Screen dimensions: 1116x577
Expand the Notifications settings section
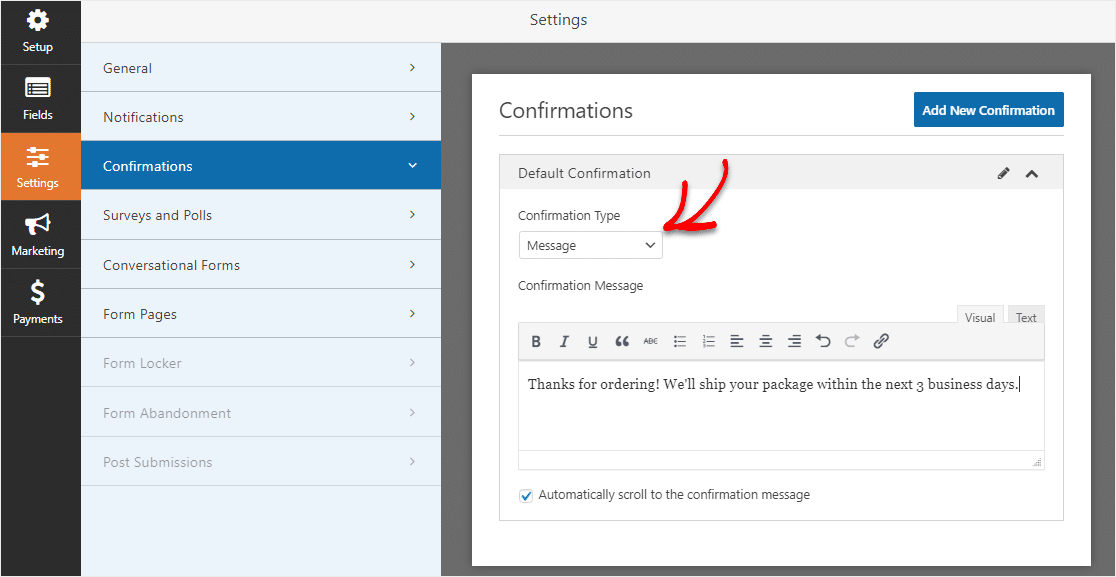point(260,117)
